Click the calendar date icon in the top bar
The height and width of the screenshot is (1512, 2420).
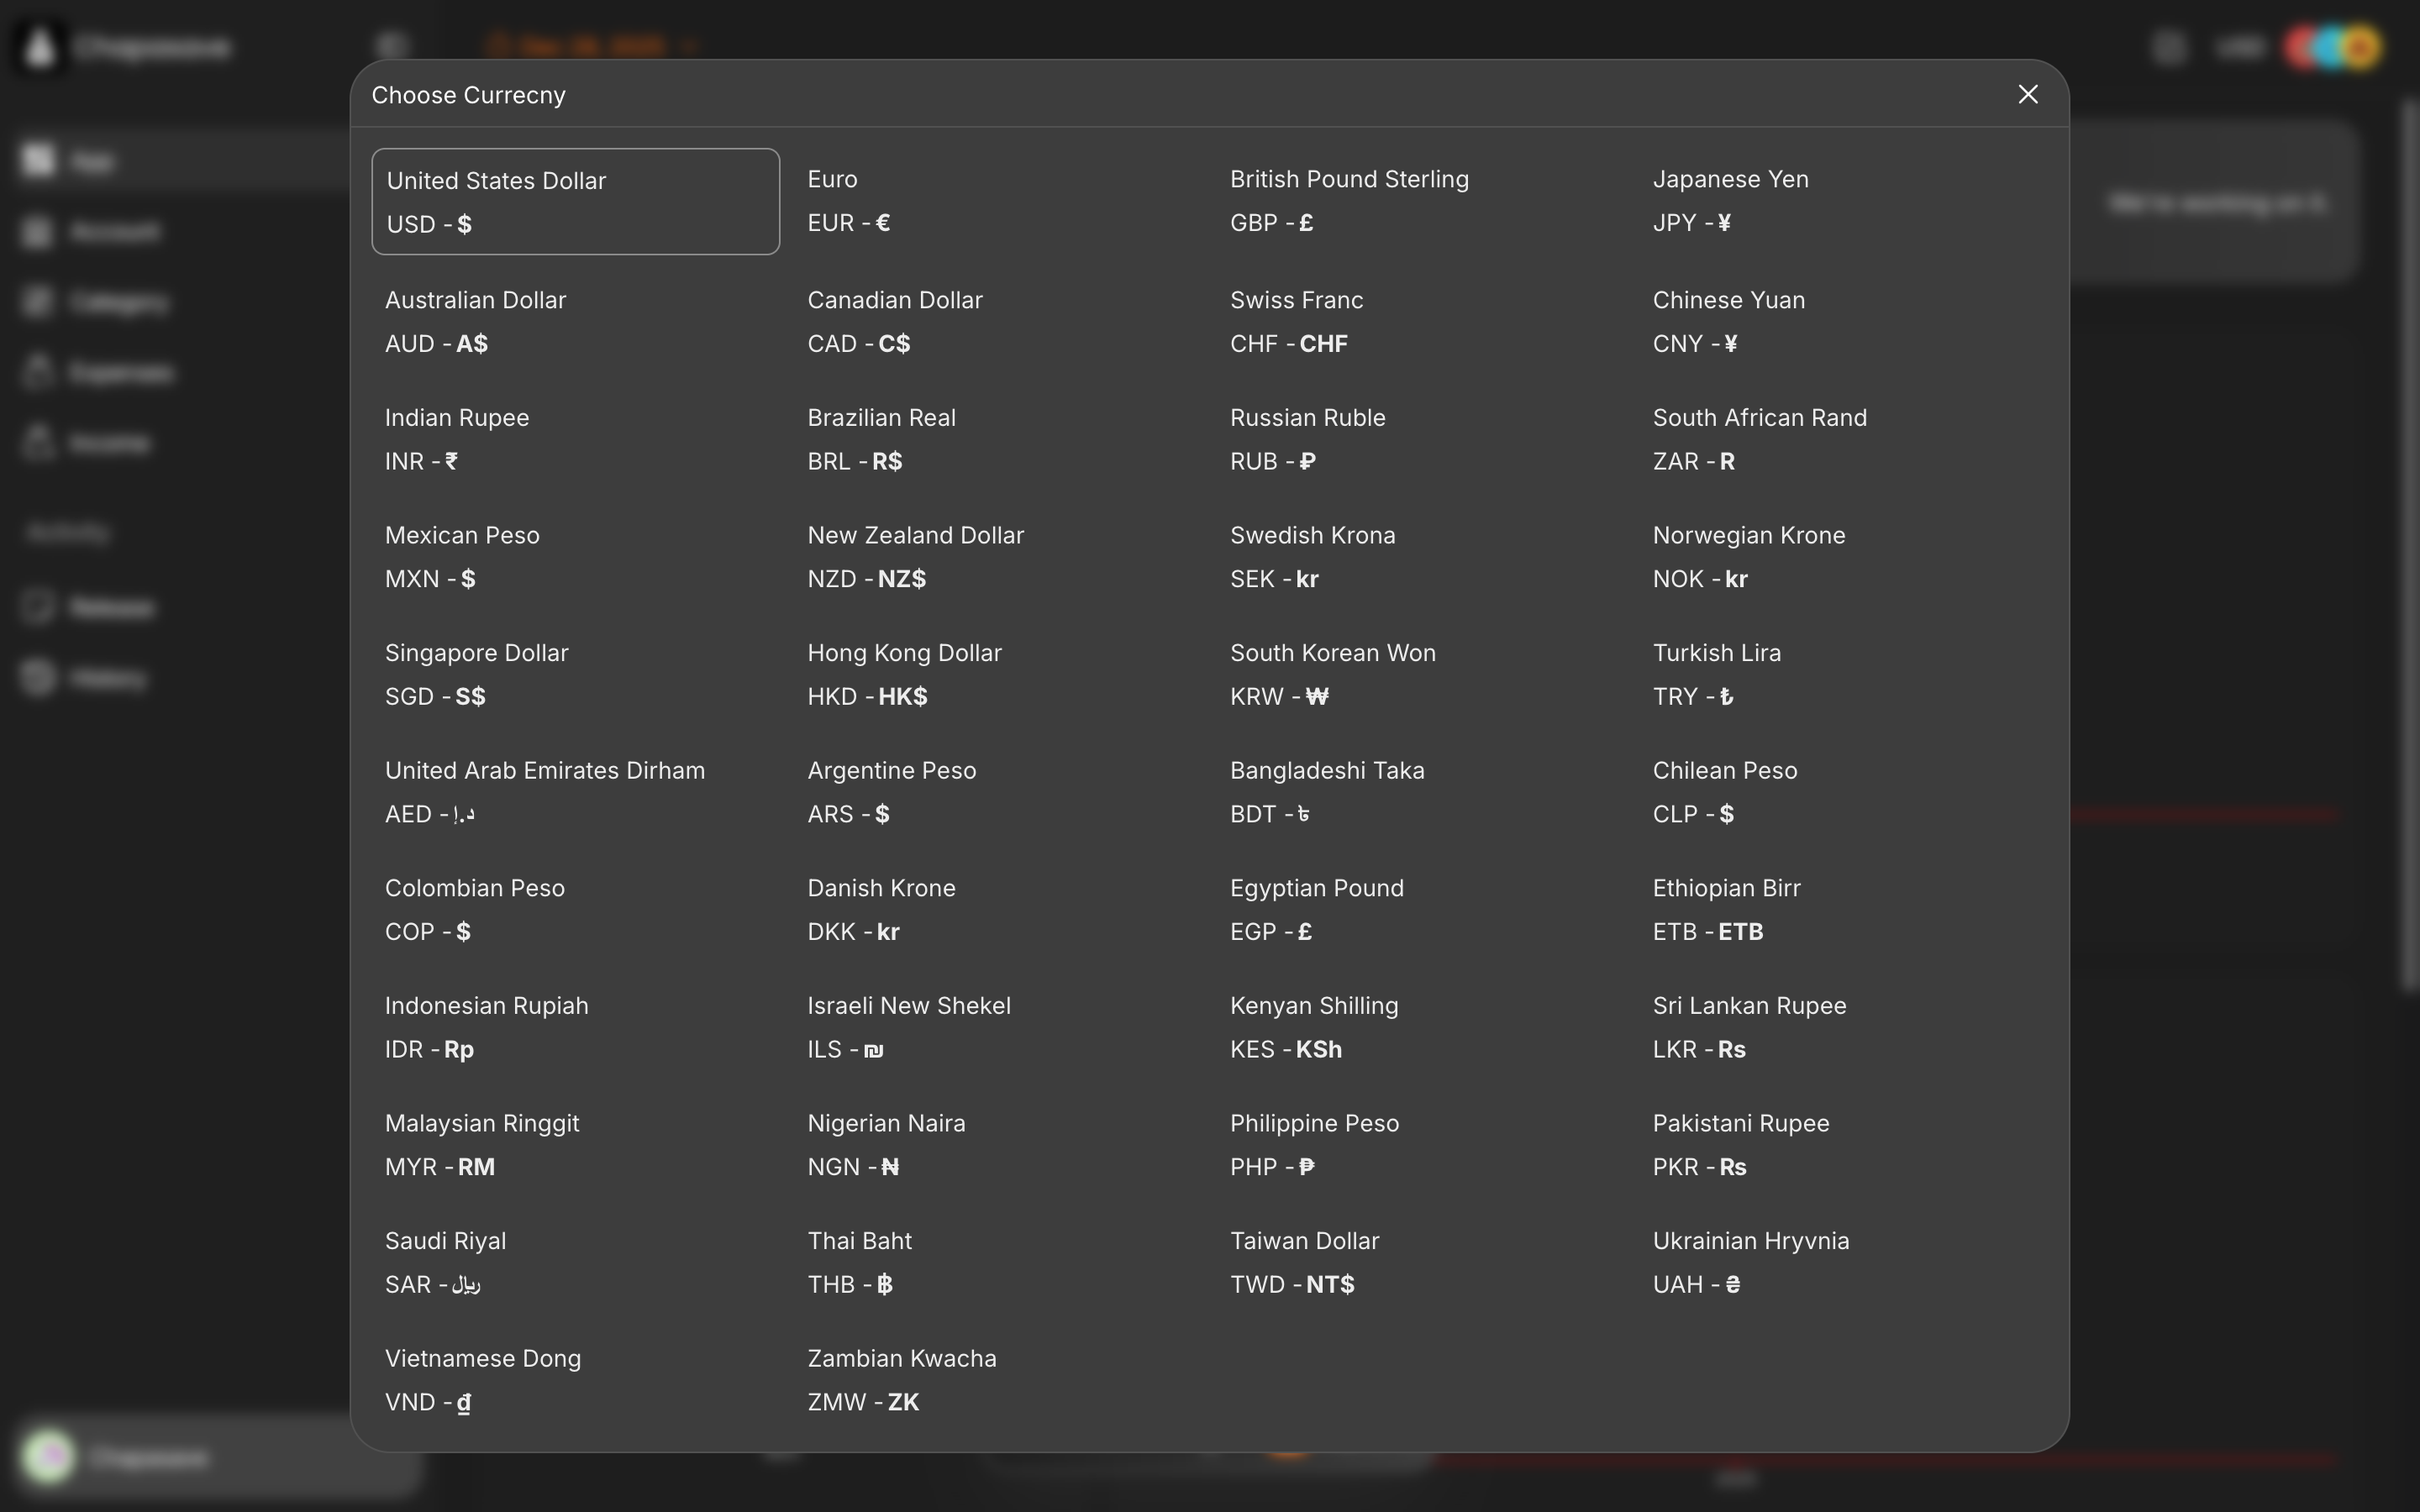[500, 45]
